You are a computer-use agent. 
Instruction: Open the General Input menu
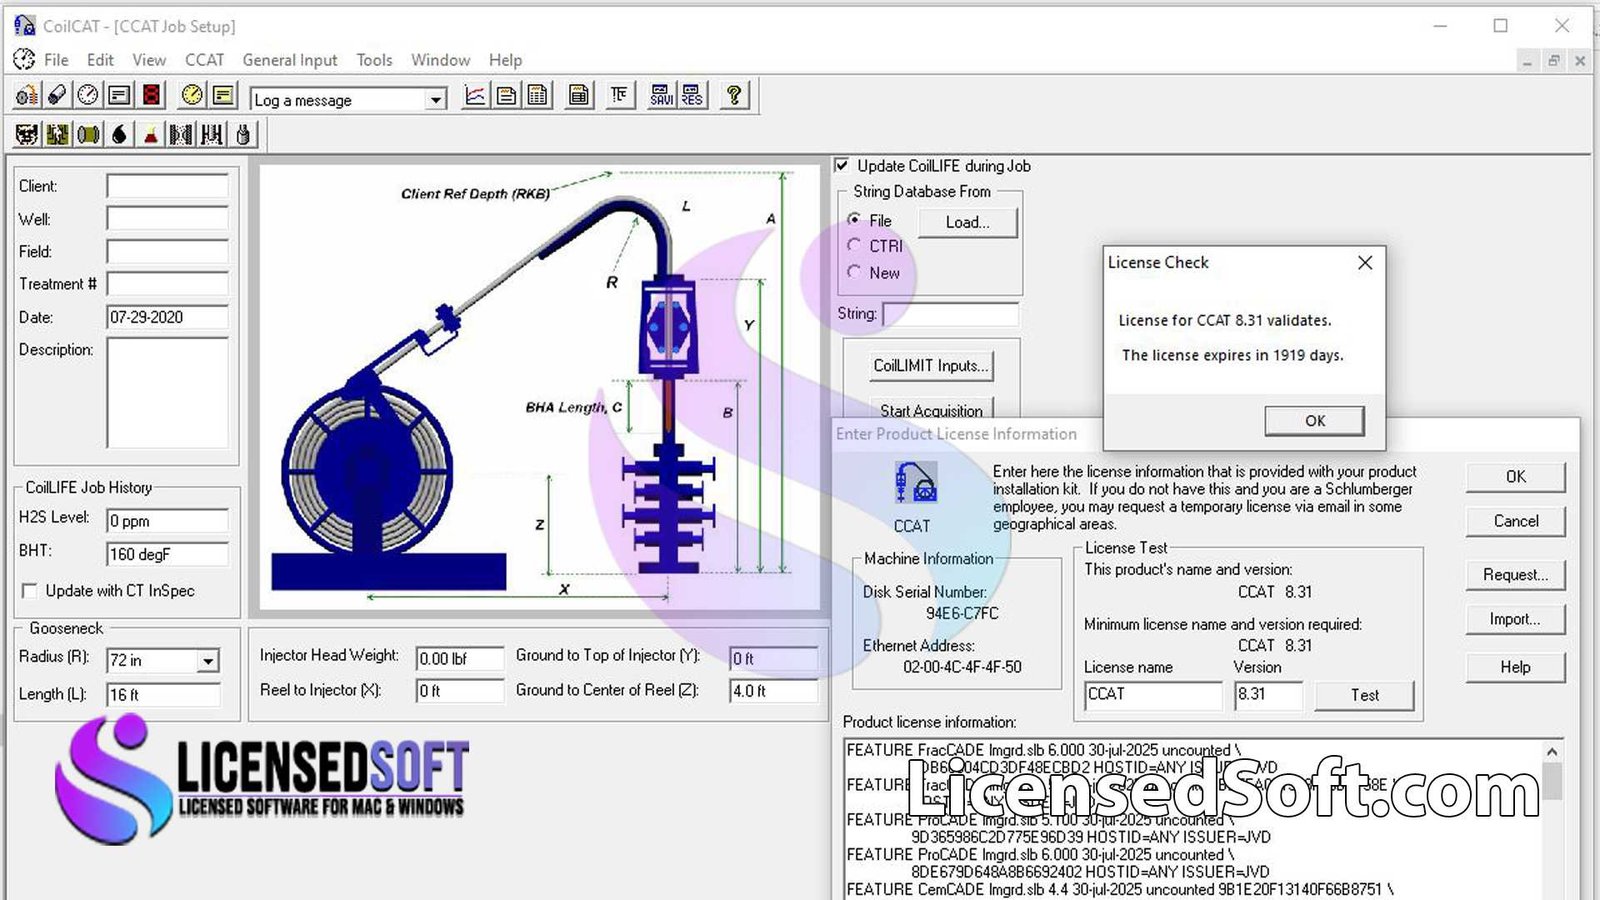click(290, 60)
